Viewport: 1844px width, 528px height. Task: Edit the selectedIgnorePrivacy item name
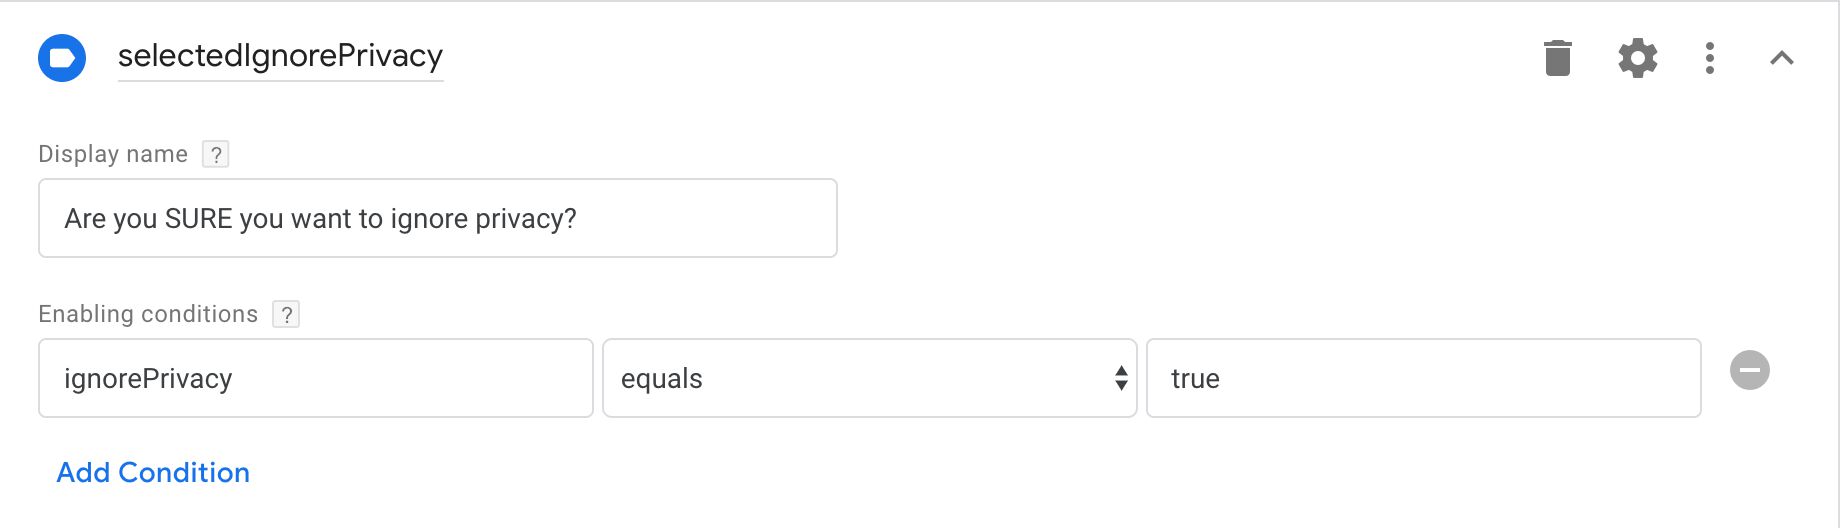(280, 56)
